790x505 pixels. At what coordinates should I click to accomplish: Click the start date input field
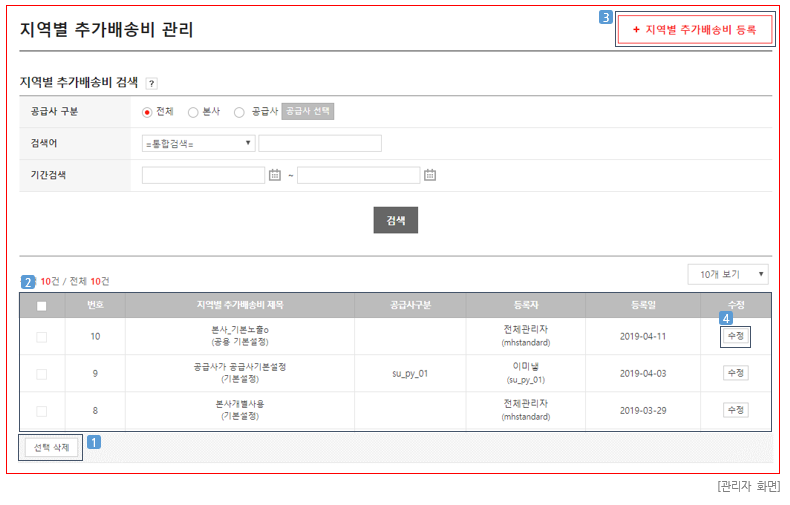tap(203, 175)
